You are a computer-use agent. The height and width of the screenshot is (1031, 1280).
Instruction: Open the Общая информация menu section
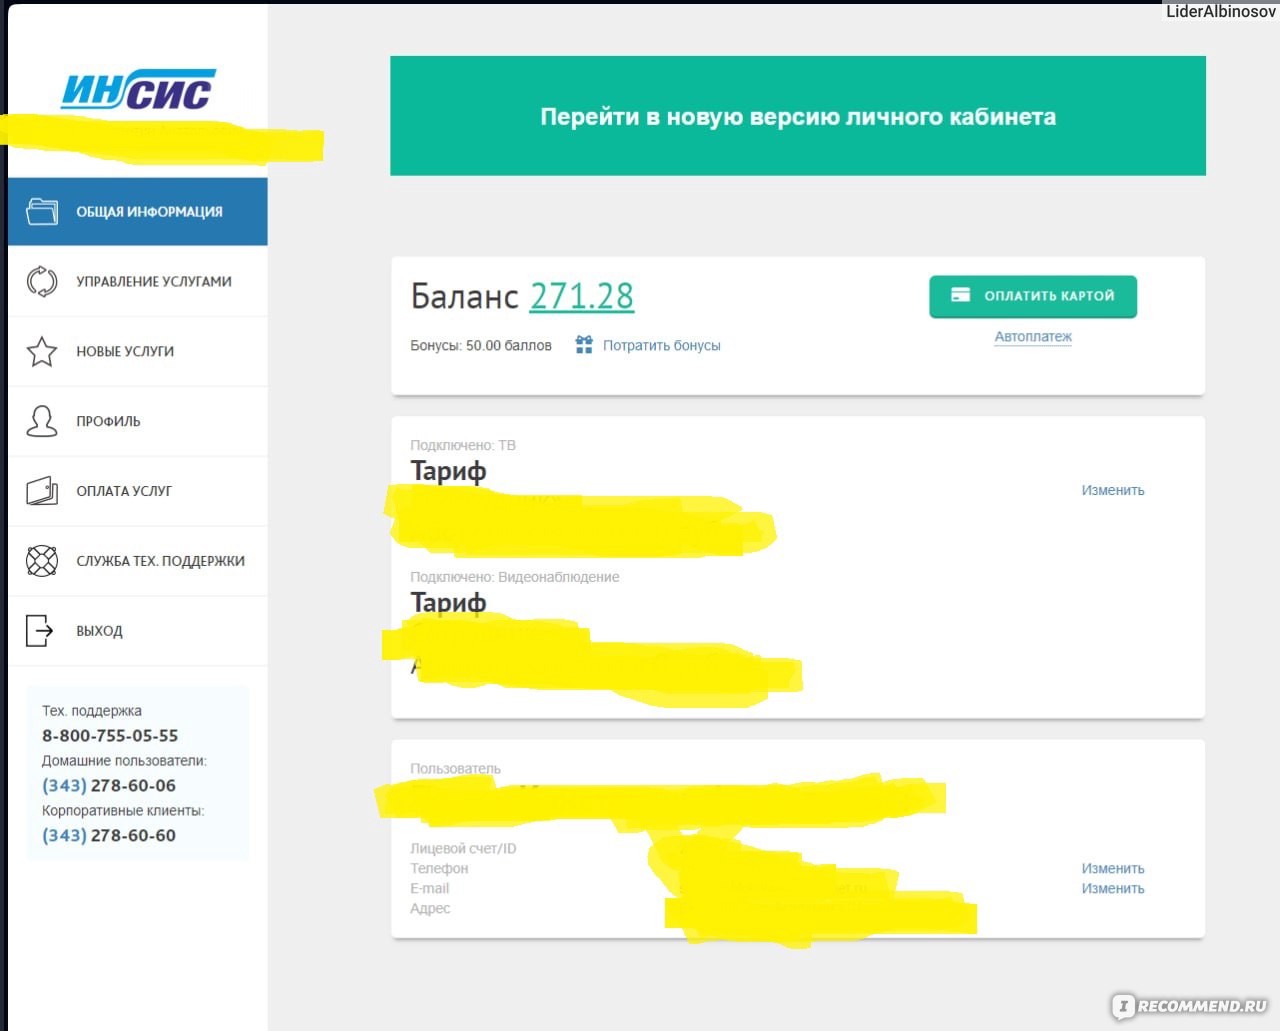(x=138, y=211)
